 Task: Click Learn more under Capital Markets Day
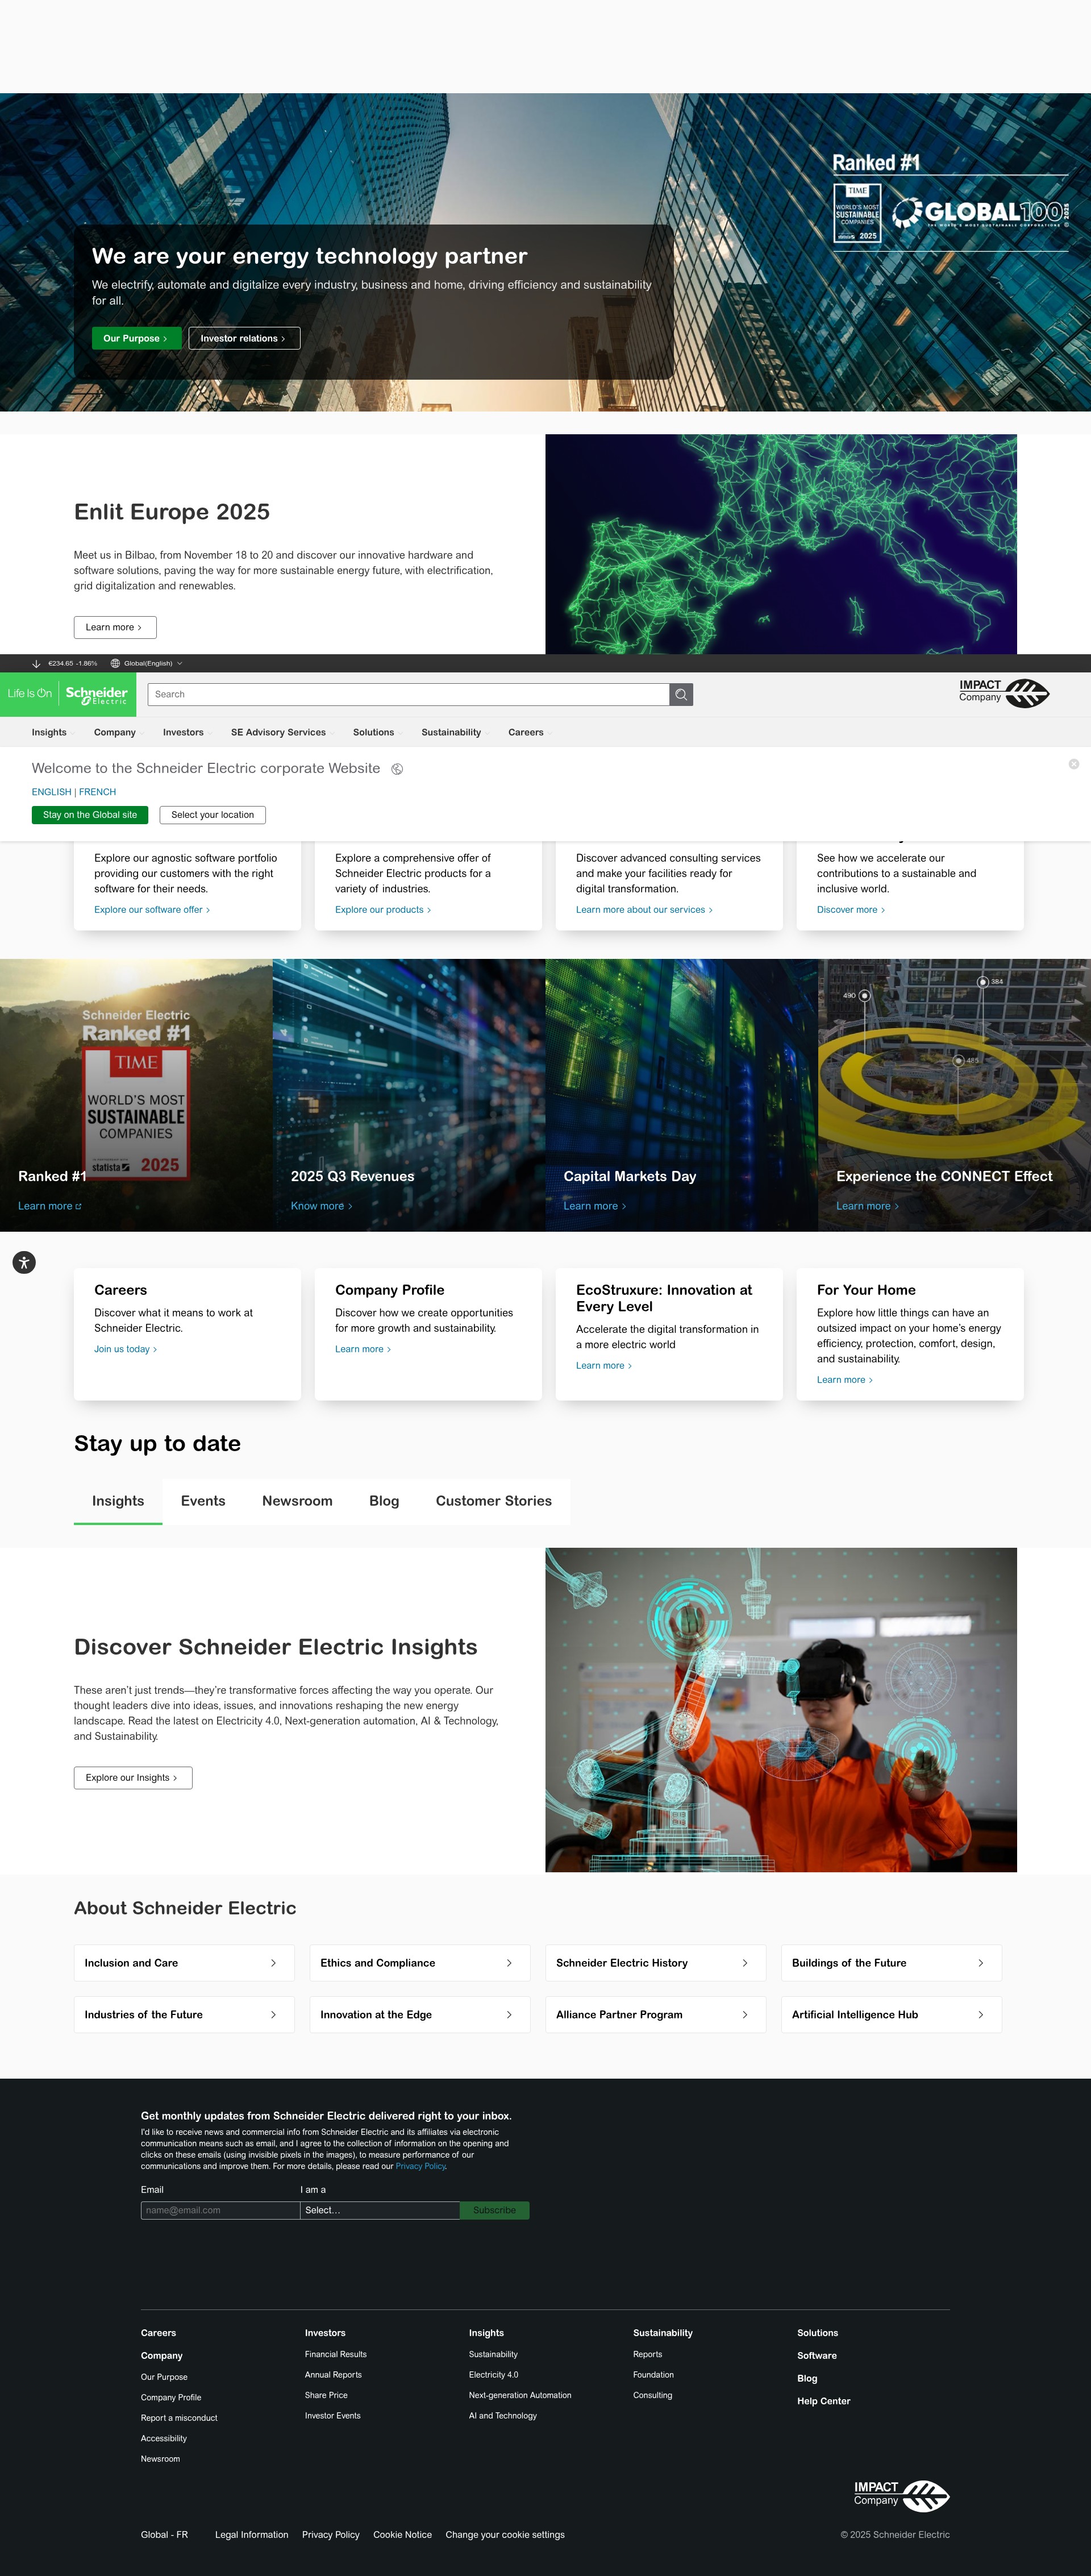[595, 1206]
